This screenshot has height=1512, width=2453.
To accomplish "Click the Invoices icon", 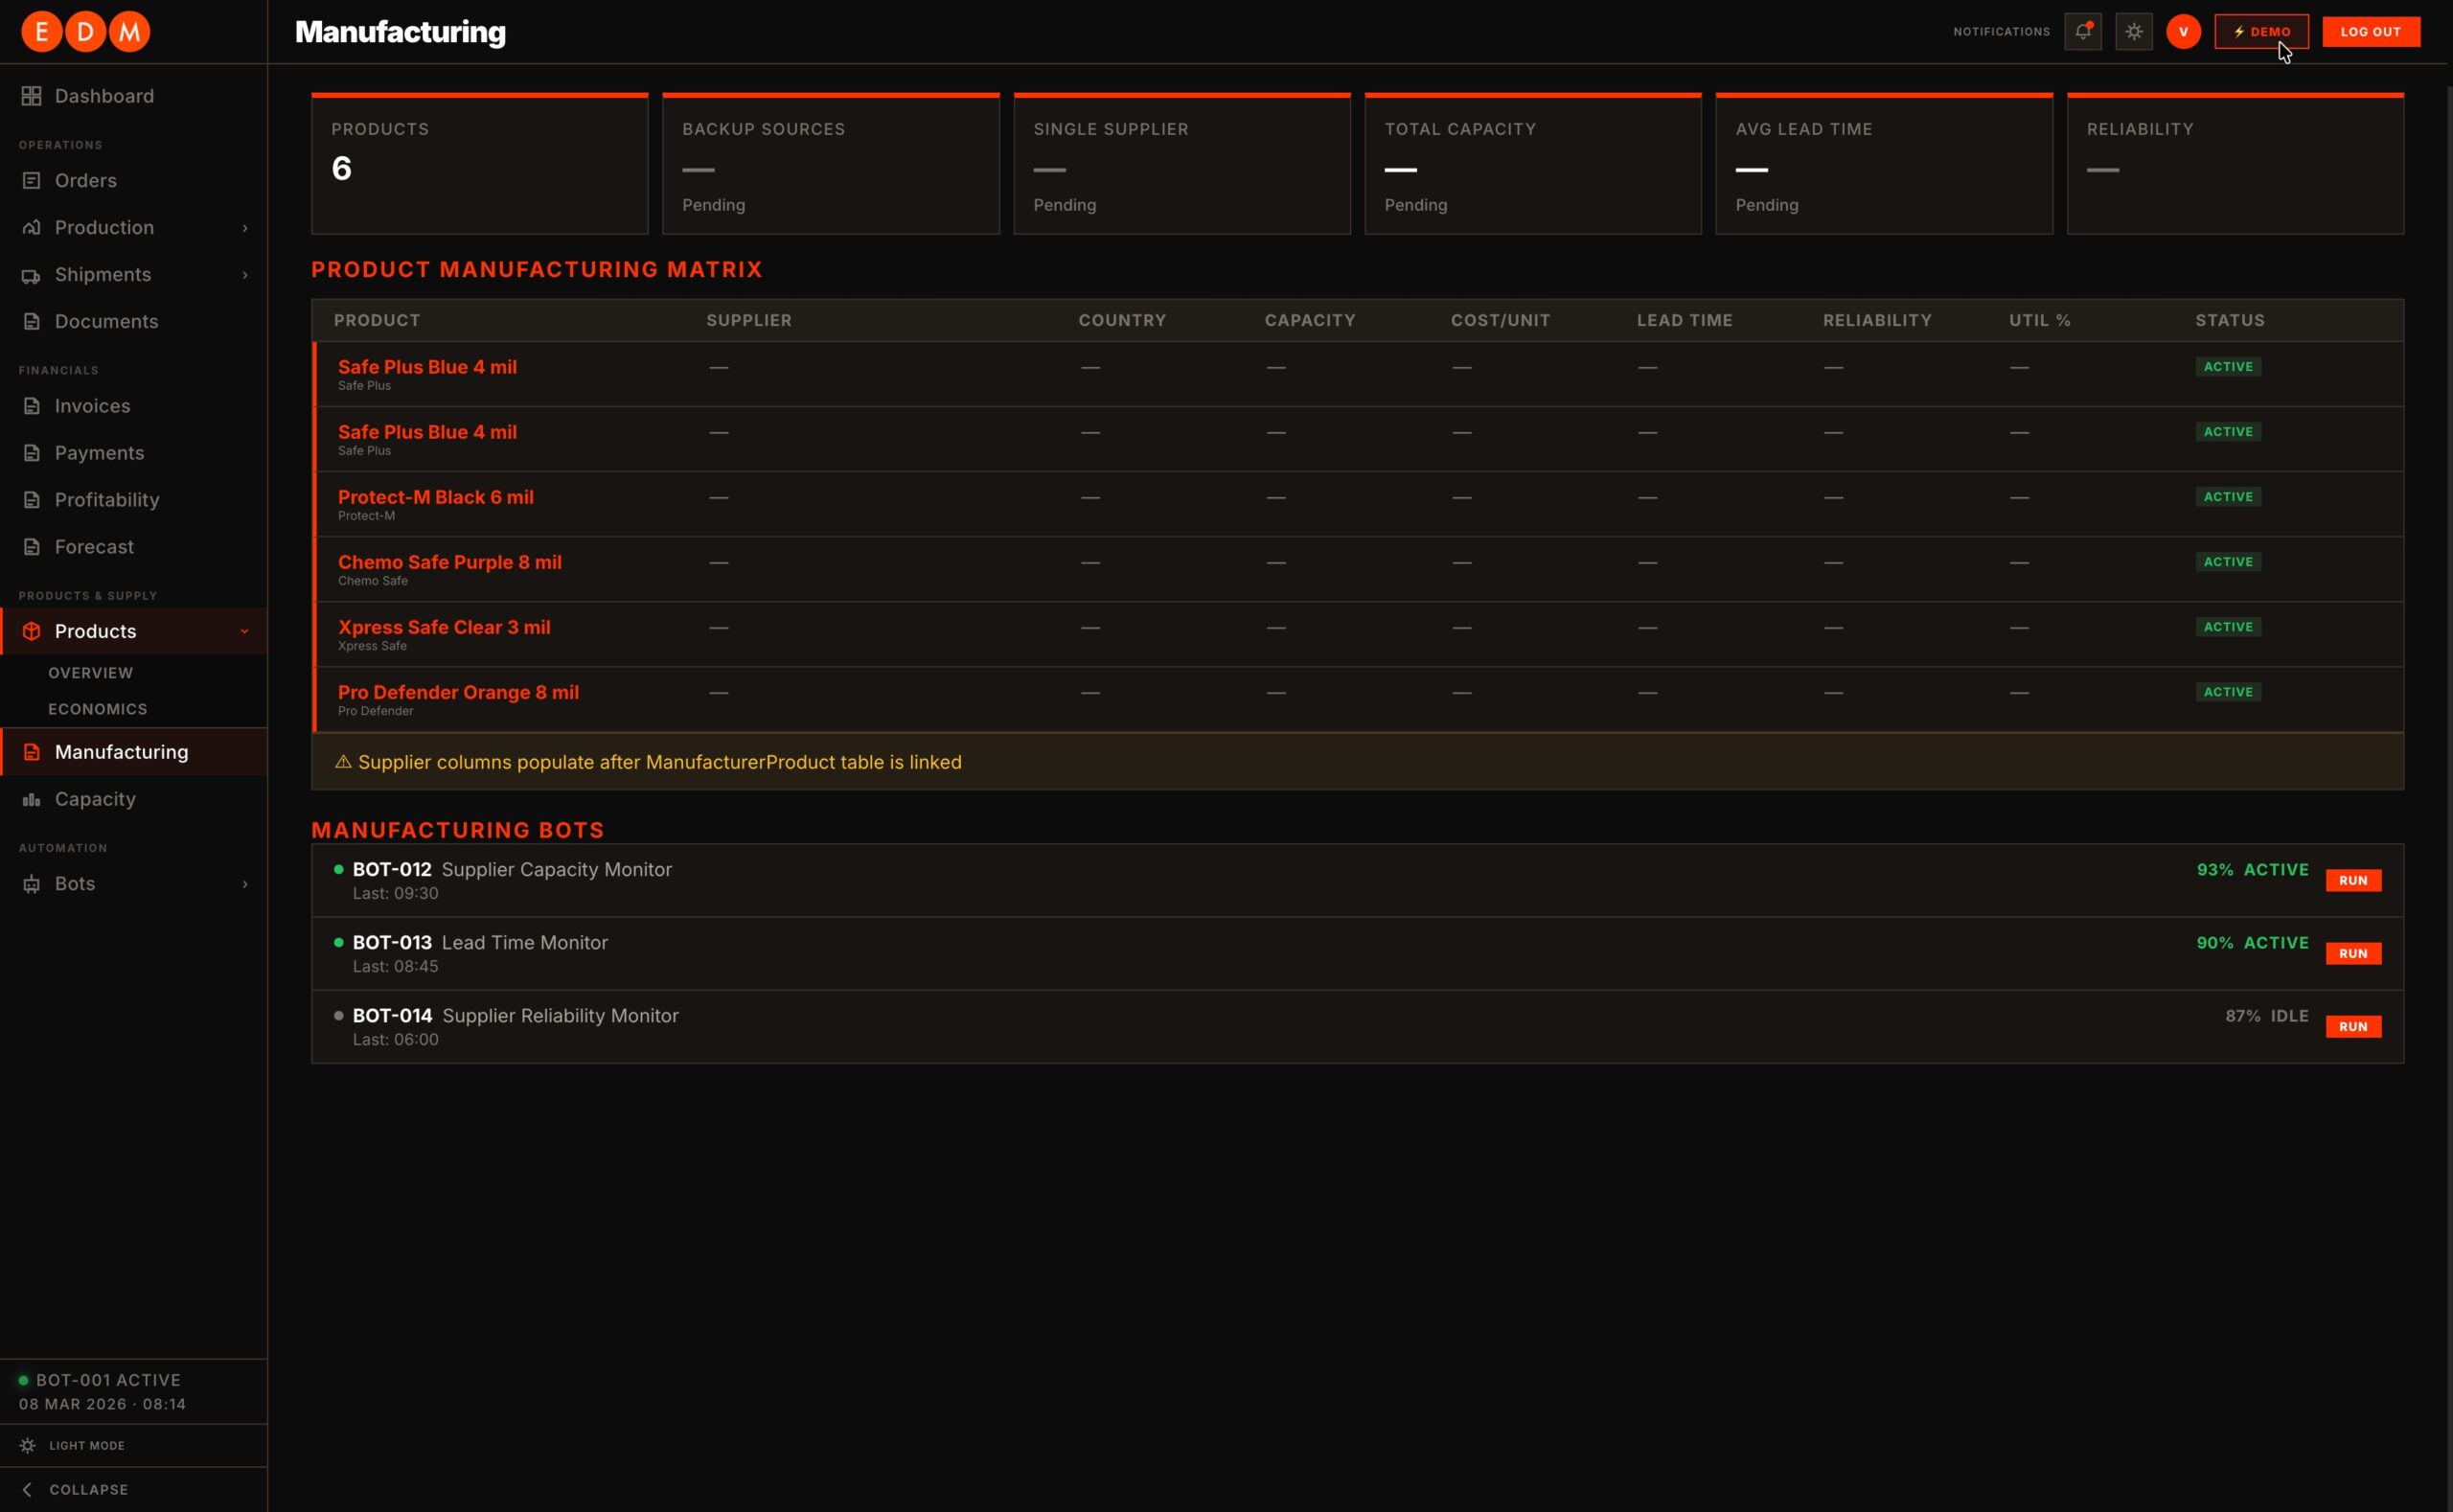I will [x=31, y=406].
